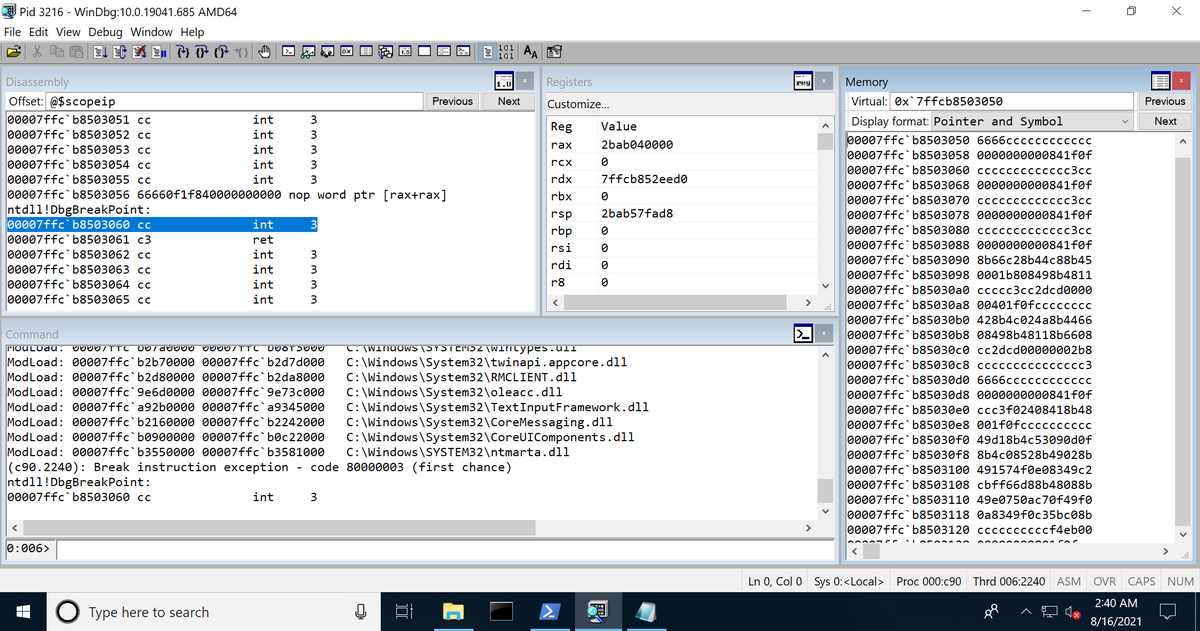Screen dimensions: 1200x631
Task: Open the Help menu
Action: 192,32
